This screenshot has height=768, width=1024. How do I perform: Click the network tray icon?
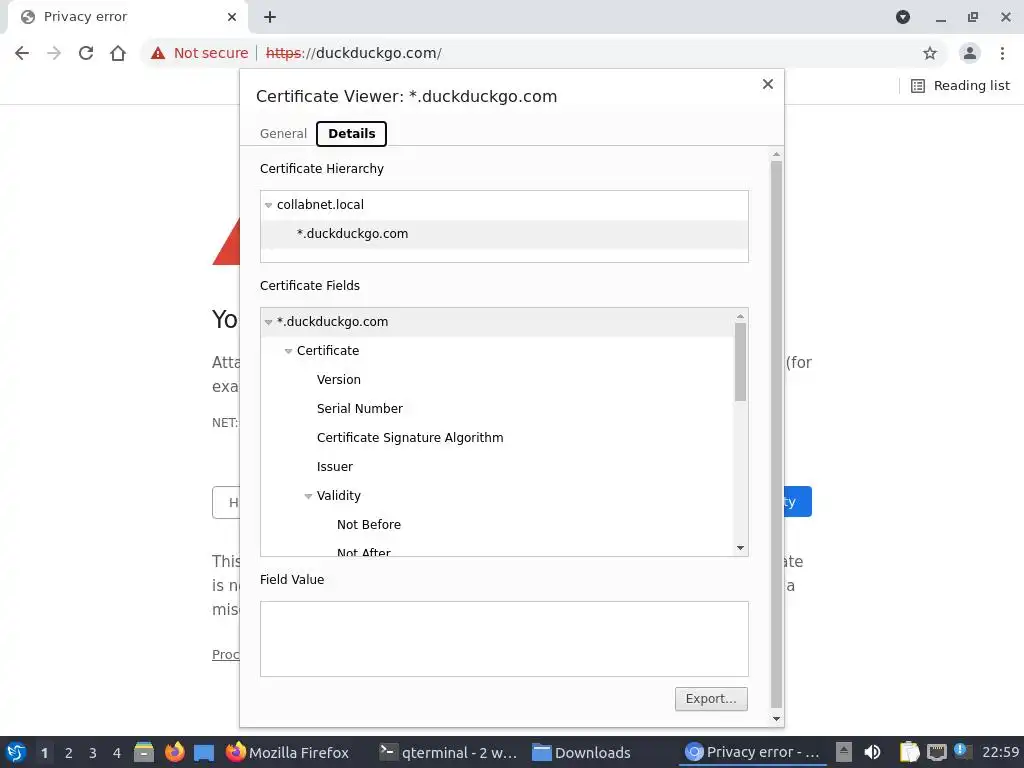pos(936,752)
